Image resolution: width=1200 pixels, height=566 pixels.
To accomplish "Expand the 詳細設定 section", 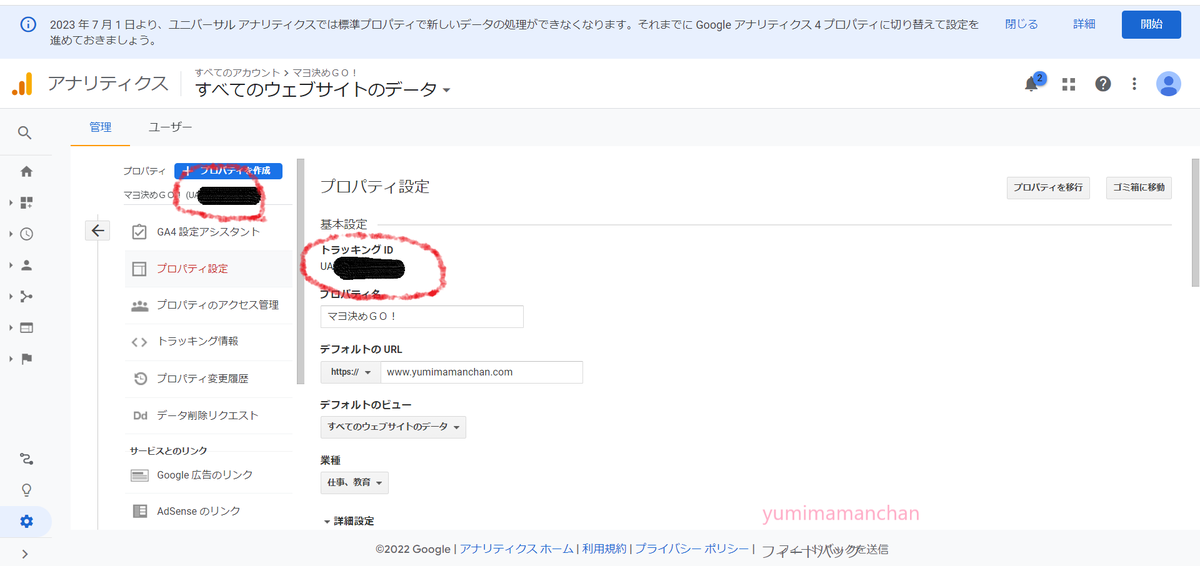I will coord(348,522).
